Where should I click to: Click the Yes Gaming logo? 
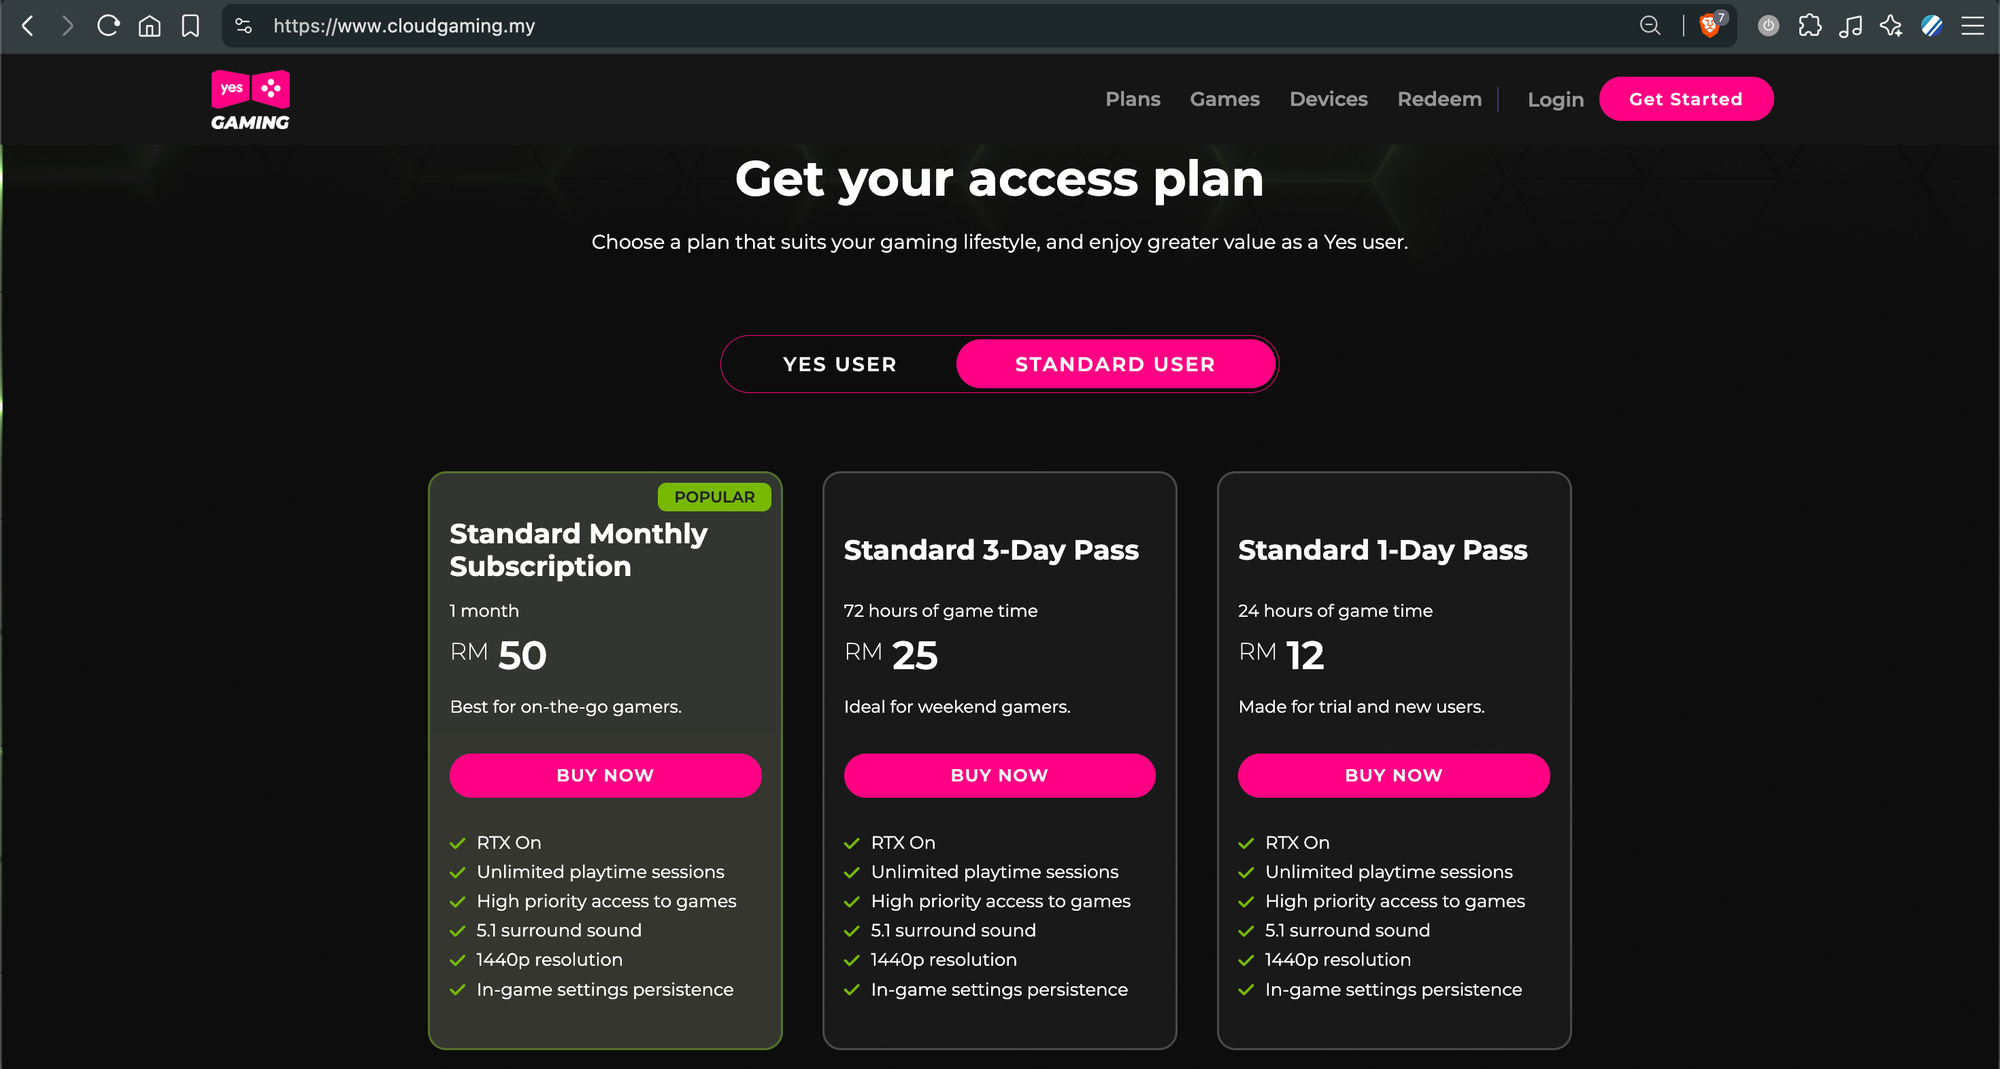pyautogui.click(x=250, y=100)
